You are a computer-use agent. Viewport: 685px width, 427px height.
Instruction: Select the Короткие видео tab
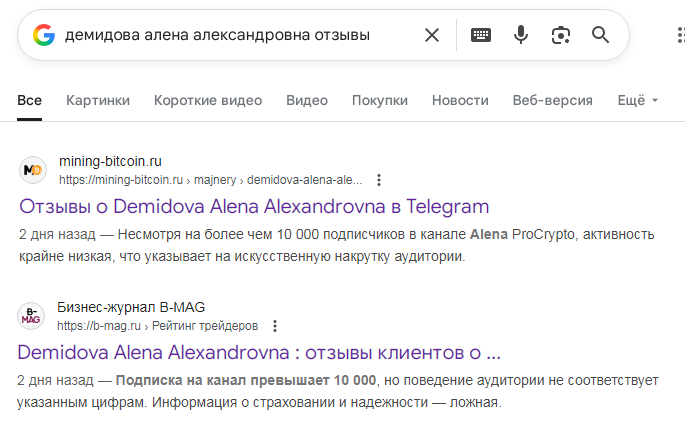208,100
